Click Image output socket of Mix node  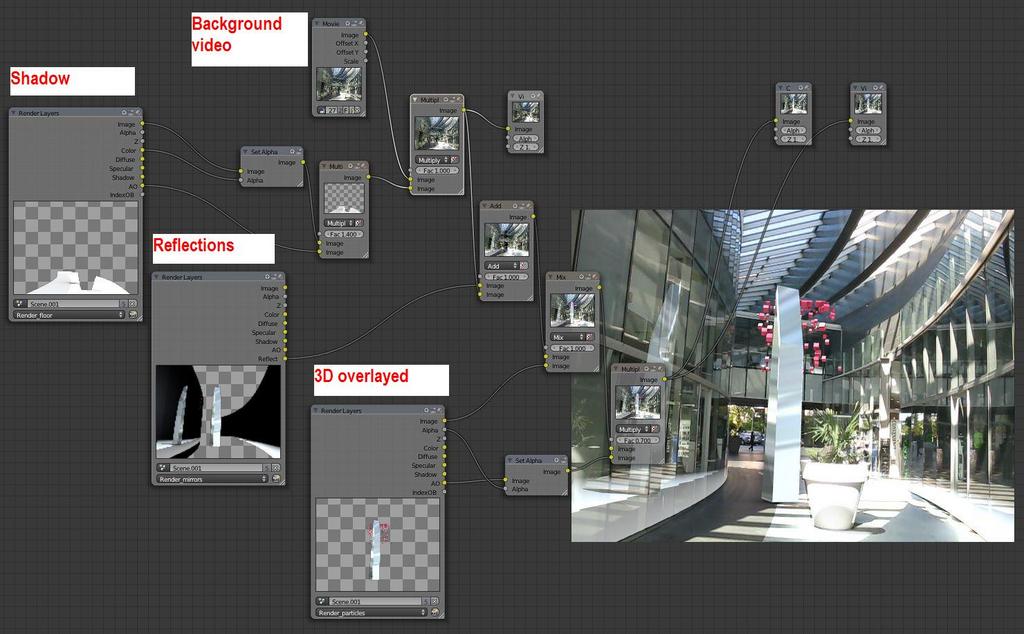(x=599, y=287)
